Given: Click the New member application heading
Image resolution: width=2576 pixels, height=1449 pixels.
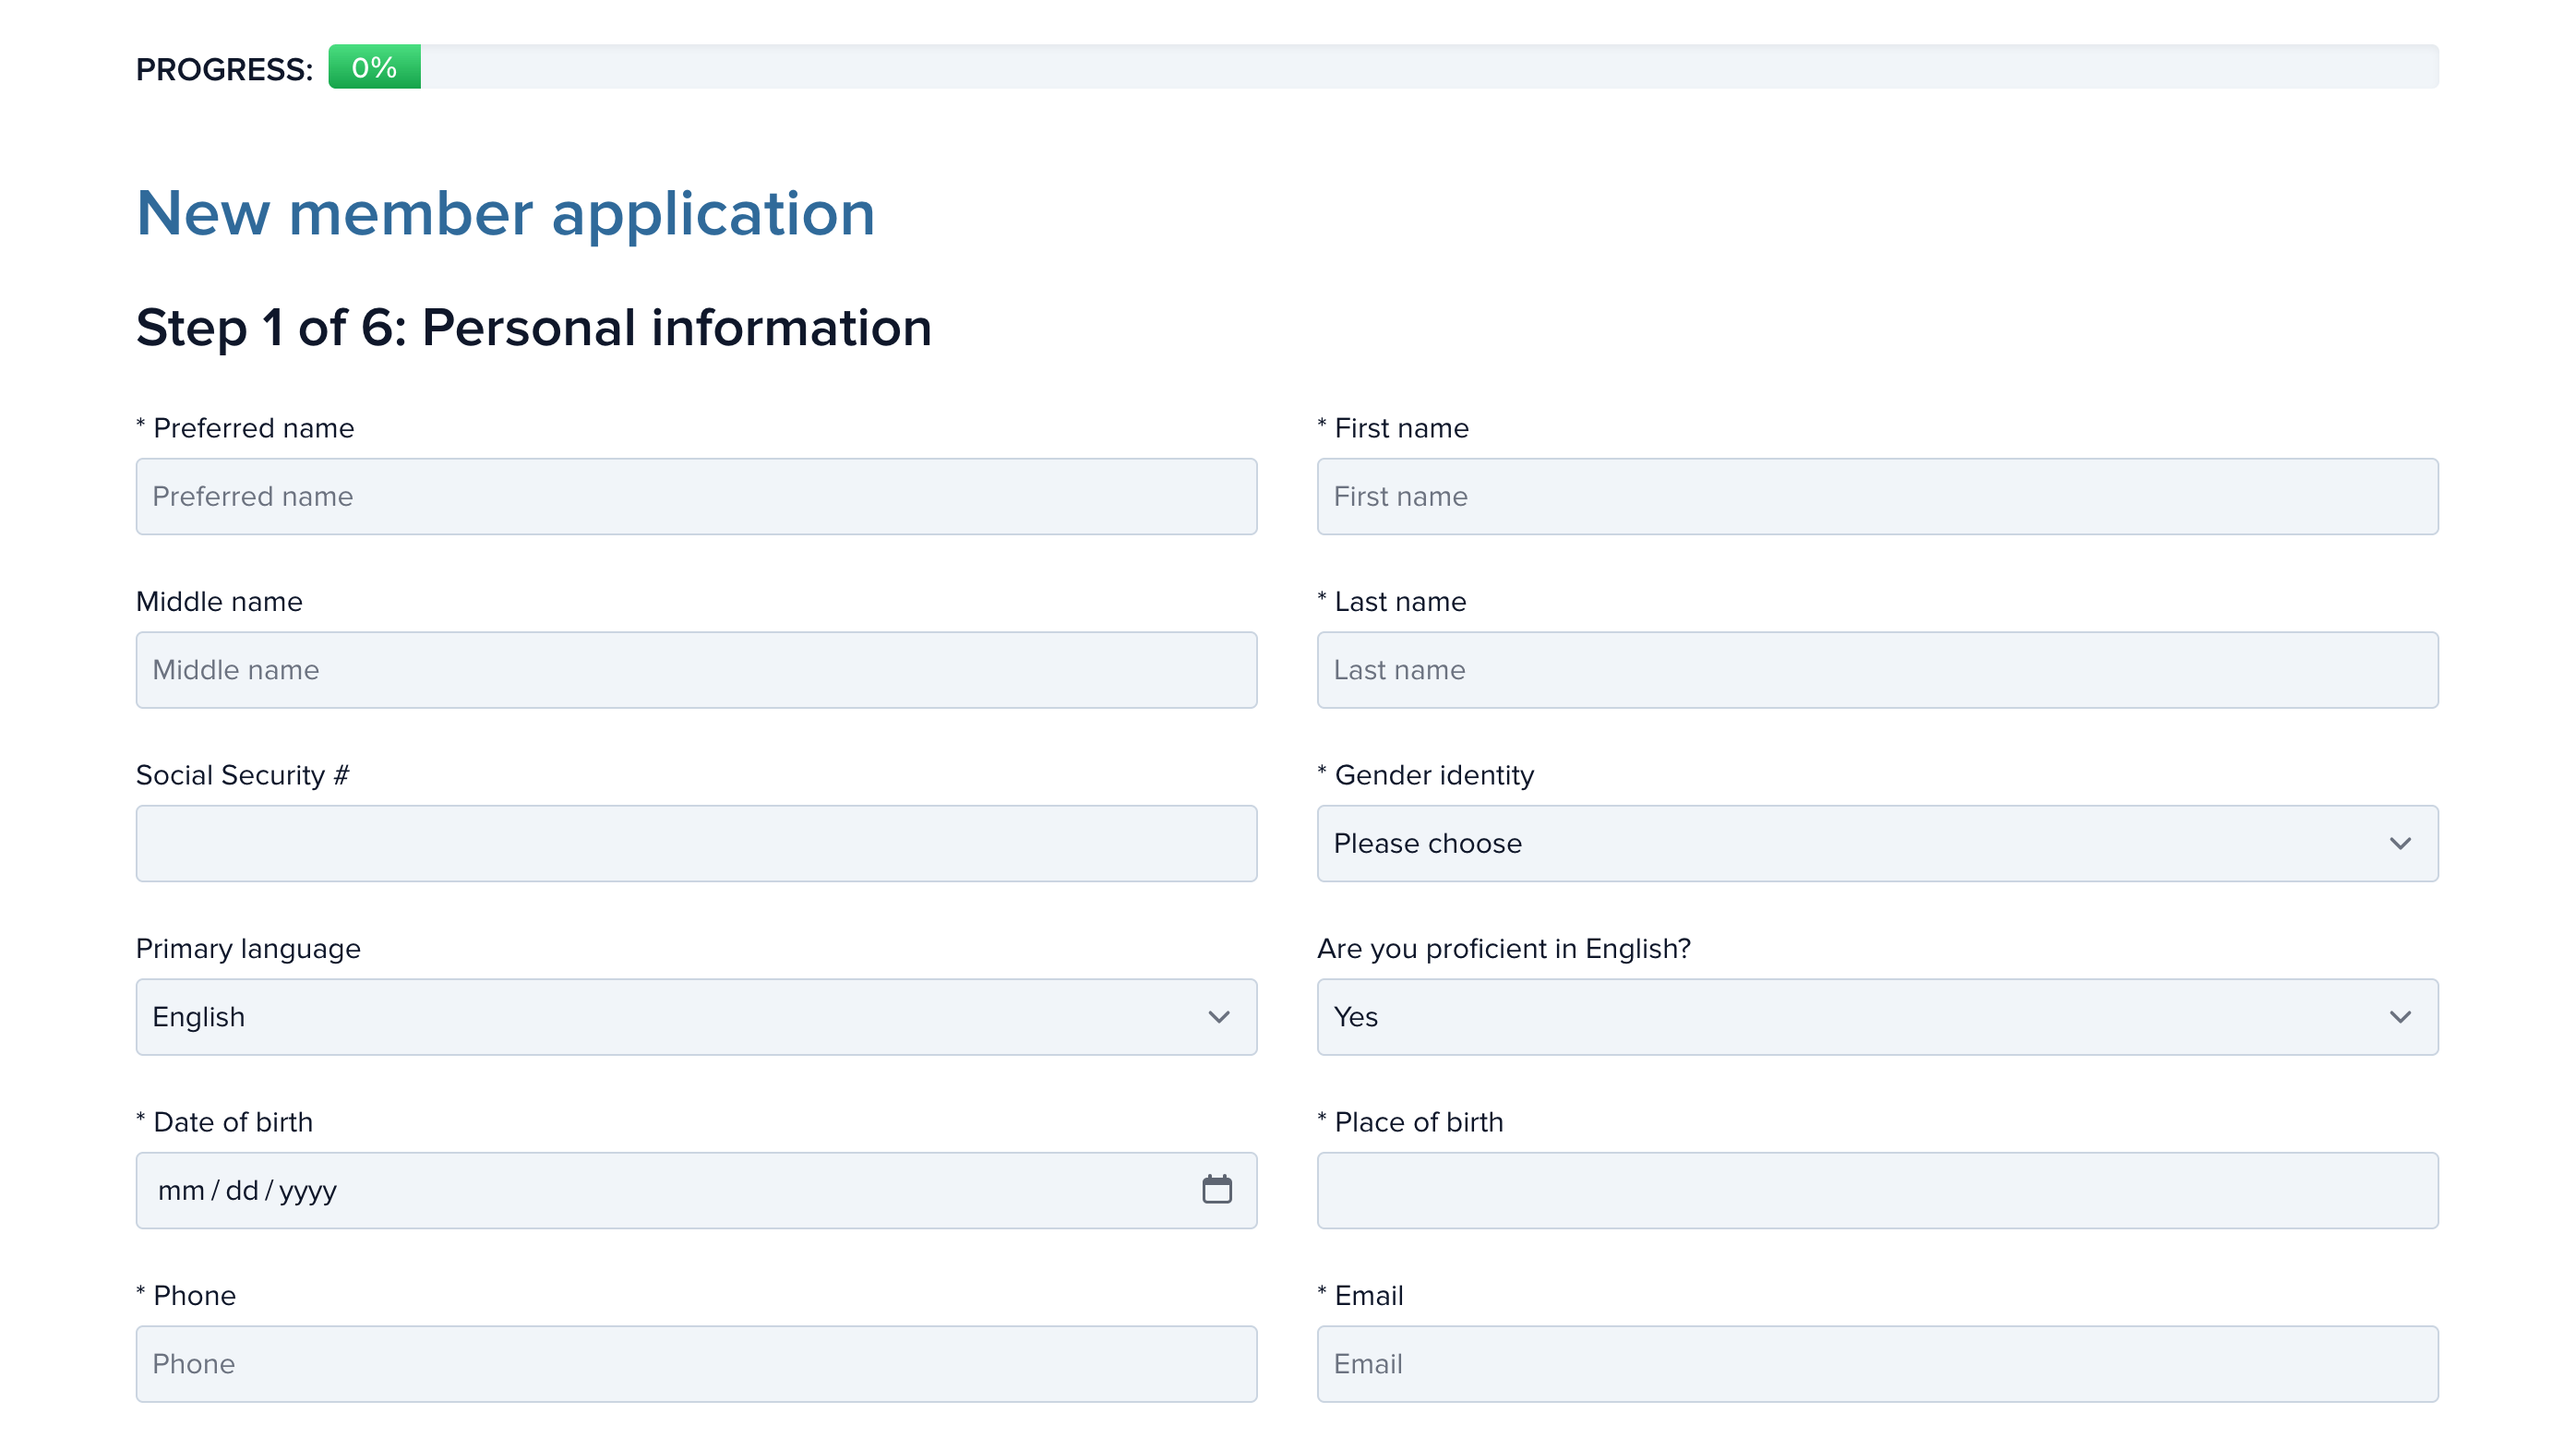Looking at the screenshot, I should pos(505,213).
